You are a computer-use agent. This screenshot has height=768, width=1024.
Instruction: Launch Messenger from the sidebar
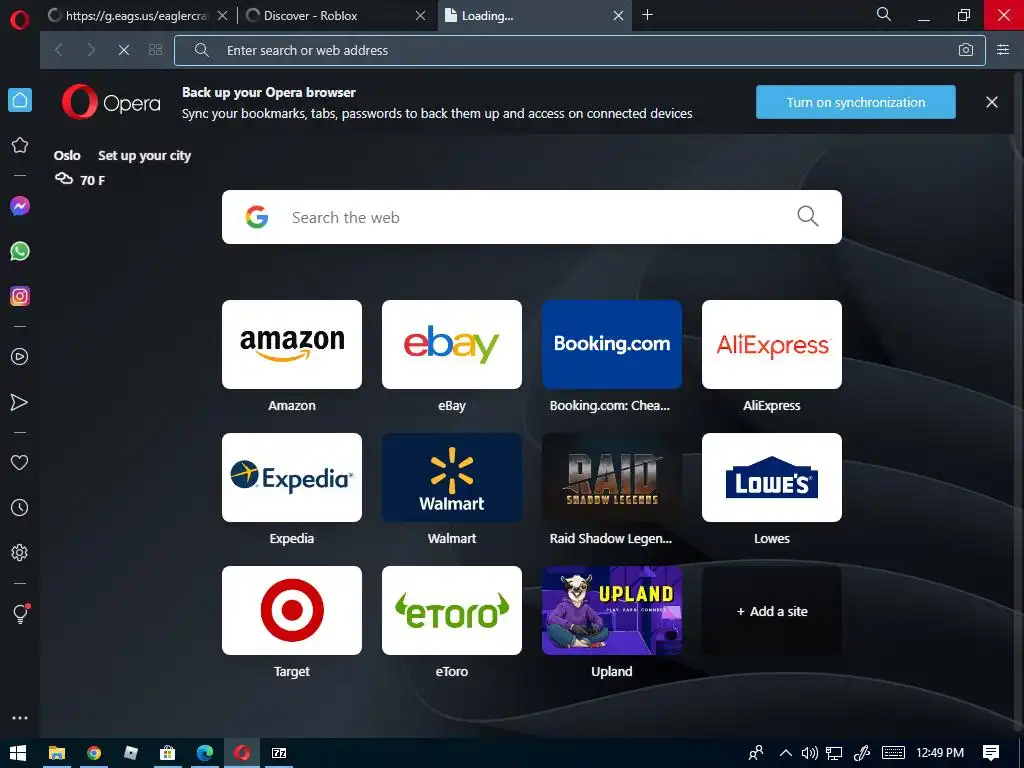coord(20,206)
